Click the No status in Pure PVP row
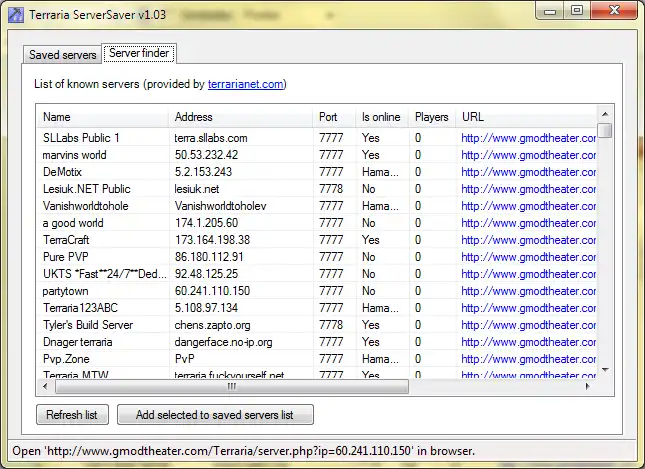645x469 pixels. 369,257
